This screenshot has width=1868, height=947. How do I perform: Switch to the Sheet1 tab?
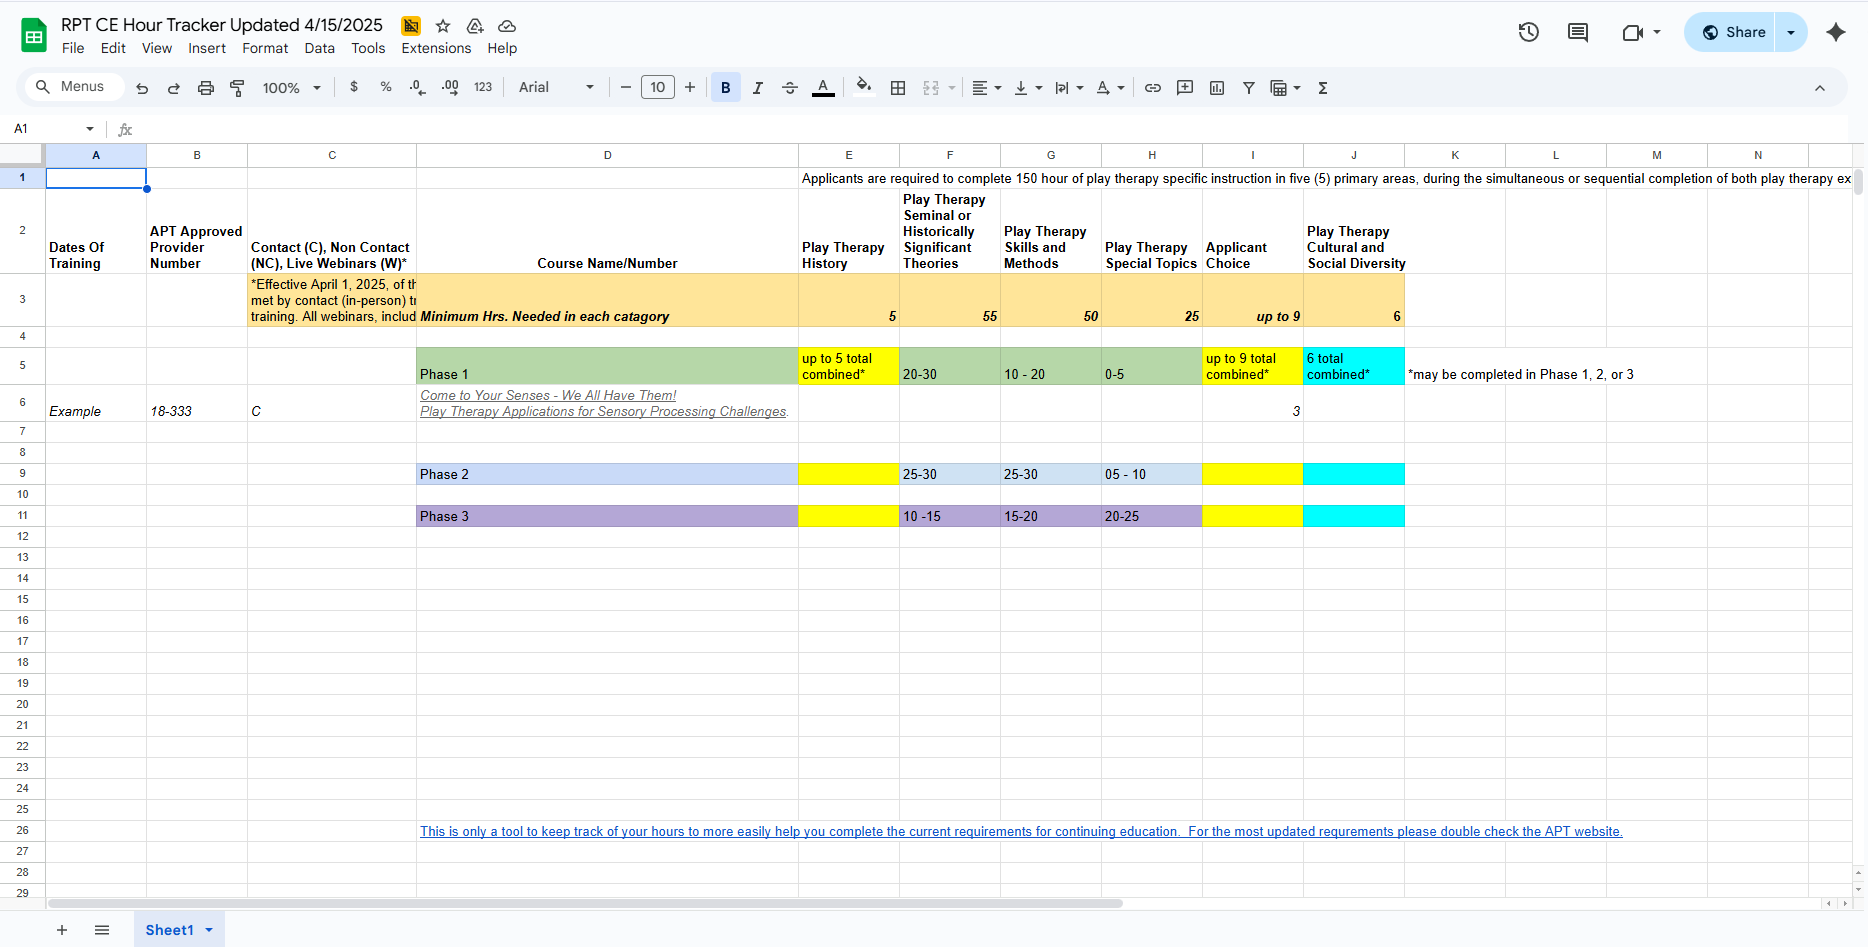click(x=169, y=930)
